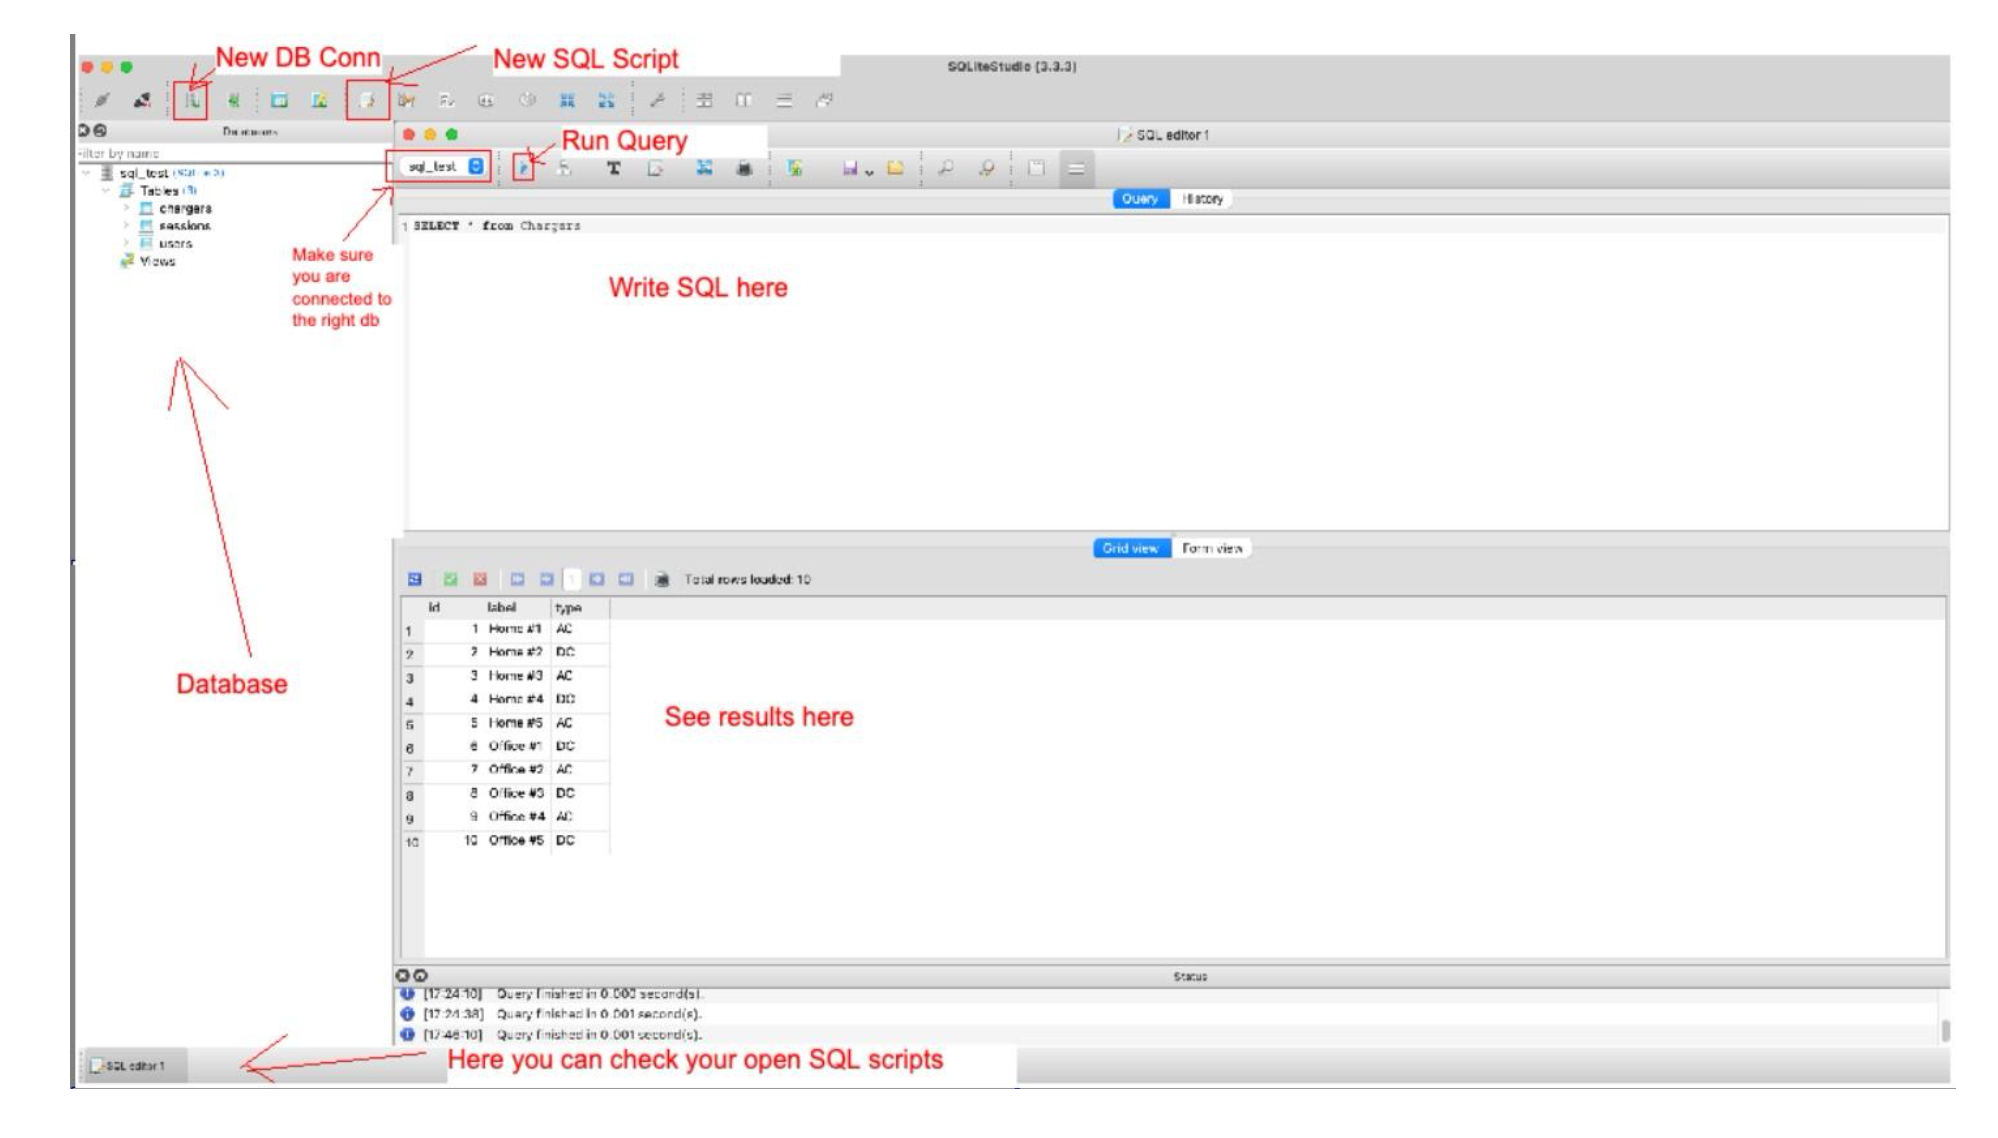Go to previous page of results
Viewport: 1998px width, 1138px height.
click(546, 579)
